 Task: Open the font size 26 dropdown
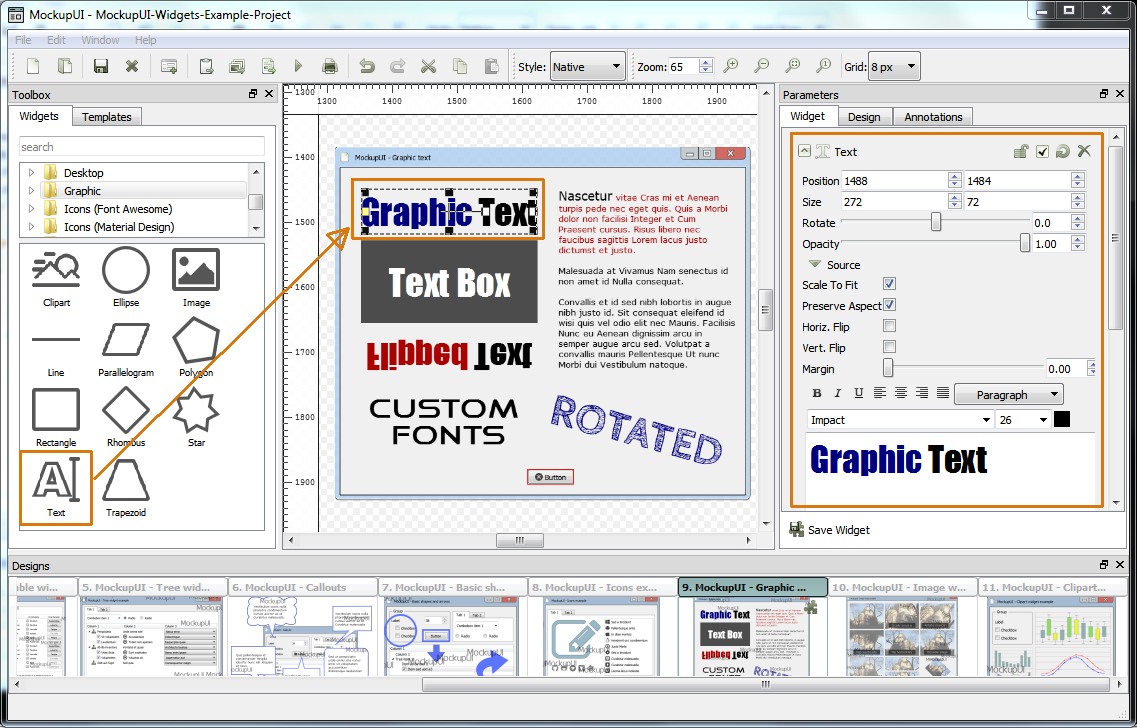(x=1023, y=420)
